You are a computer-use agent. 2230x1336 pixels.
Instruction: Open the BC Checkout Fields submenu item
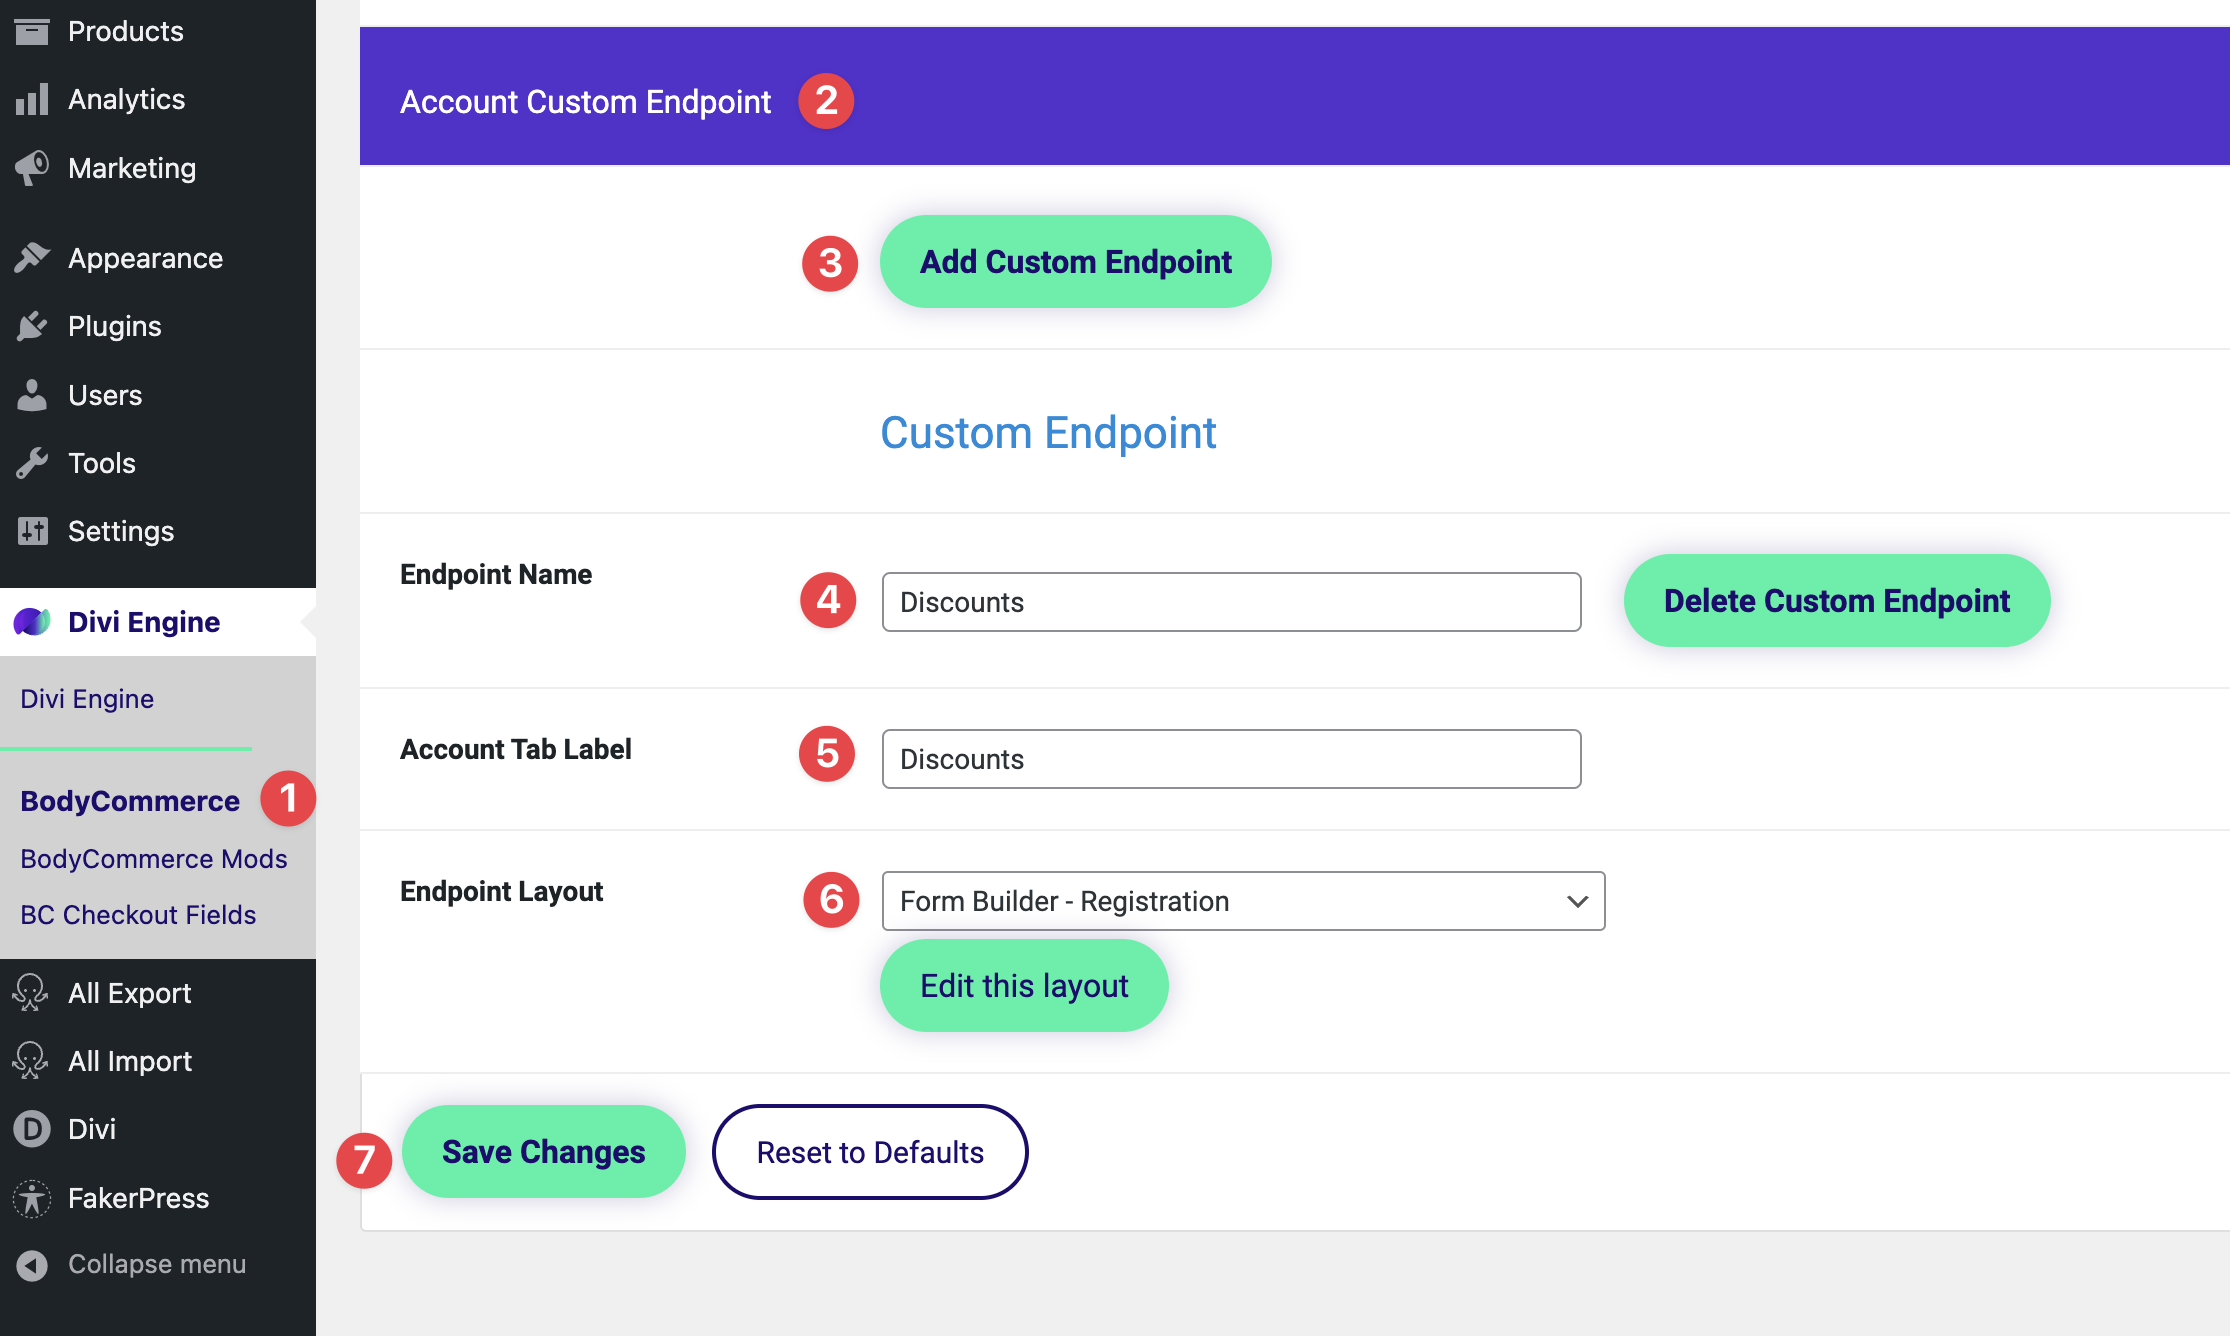(138, 915)
